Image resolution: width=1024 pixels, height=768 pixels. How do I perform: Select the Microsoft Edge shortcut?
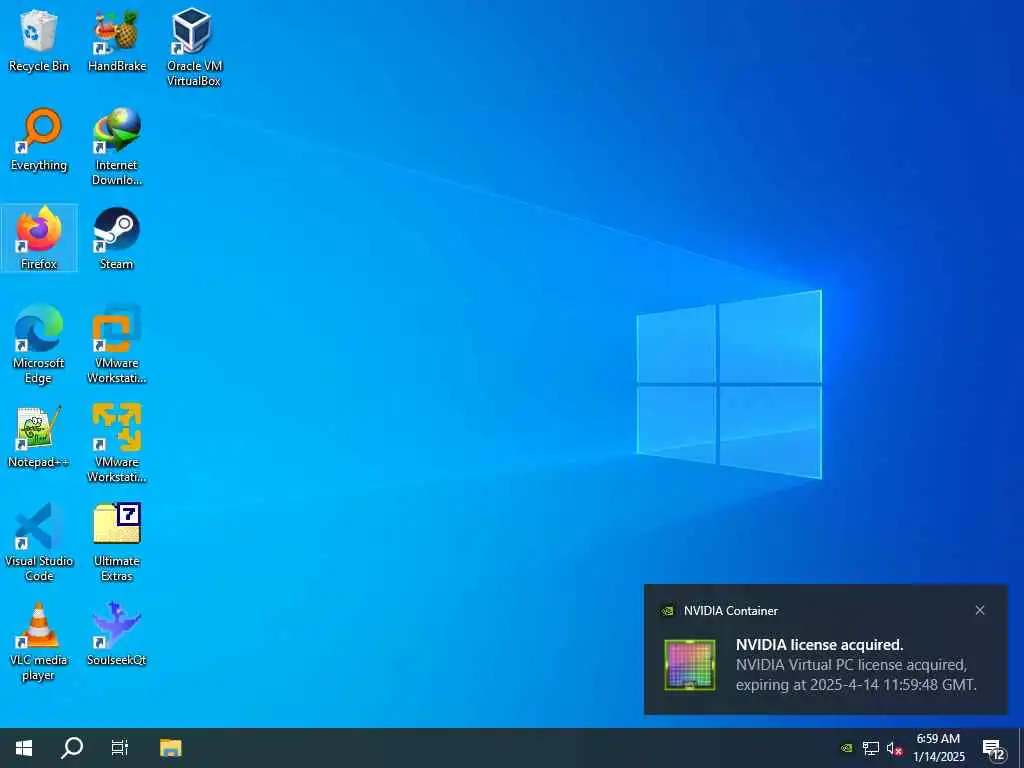(39, 344)
